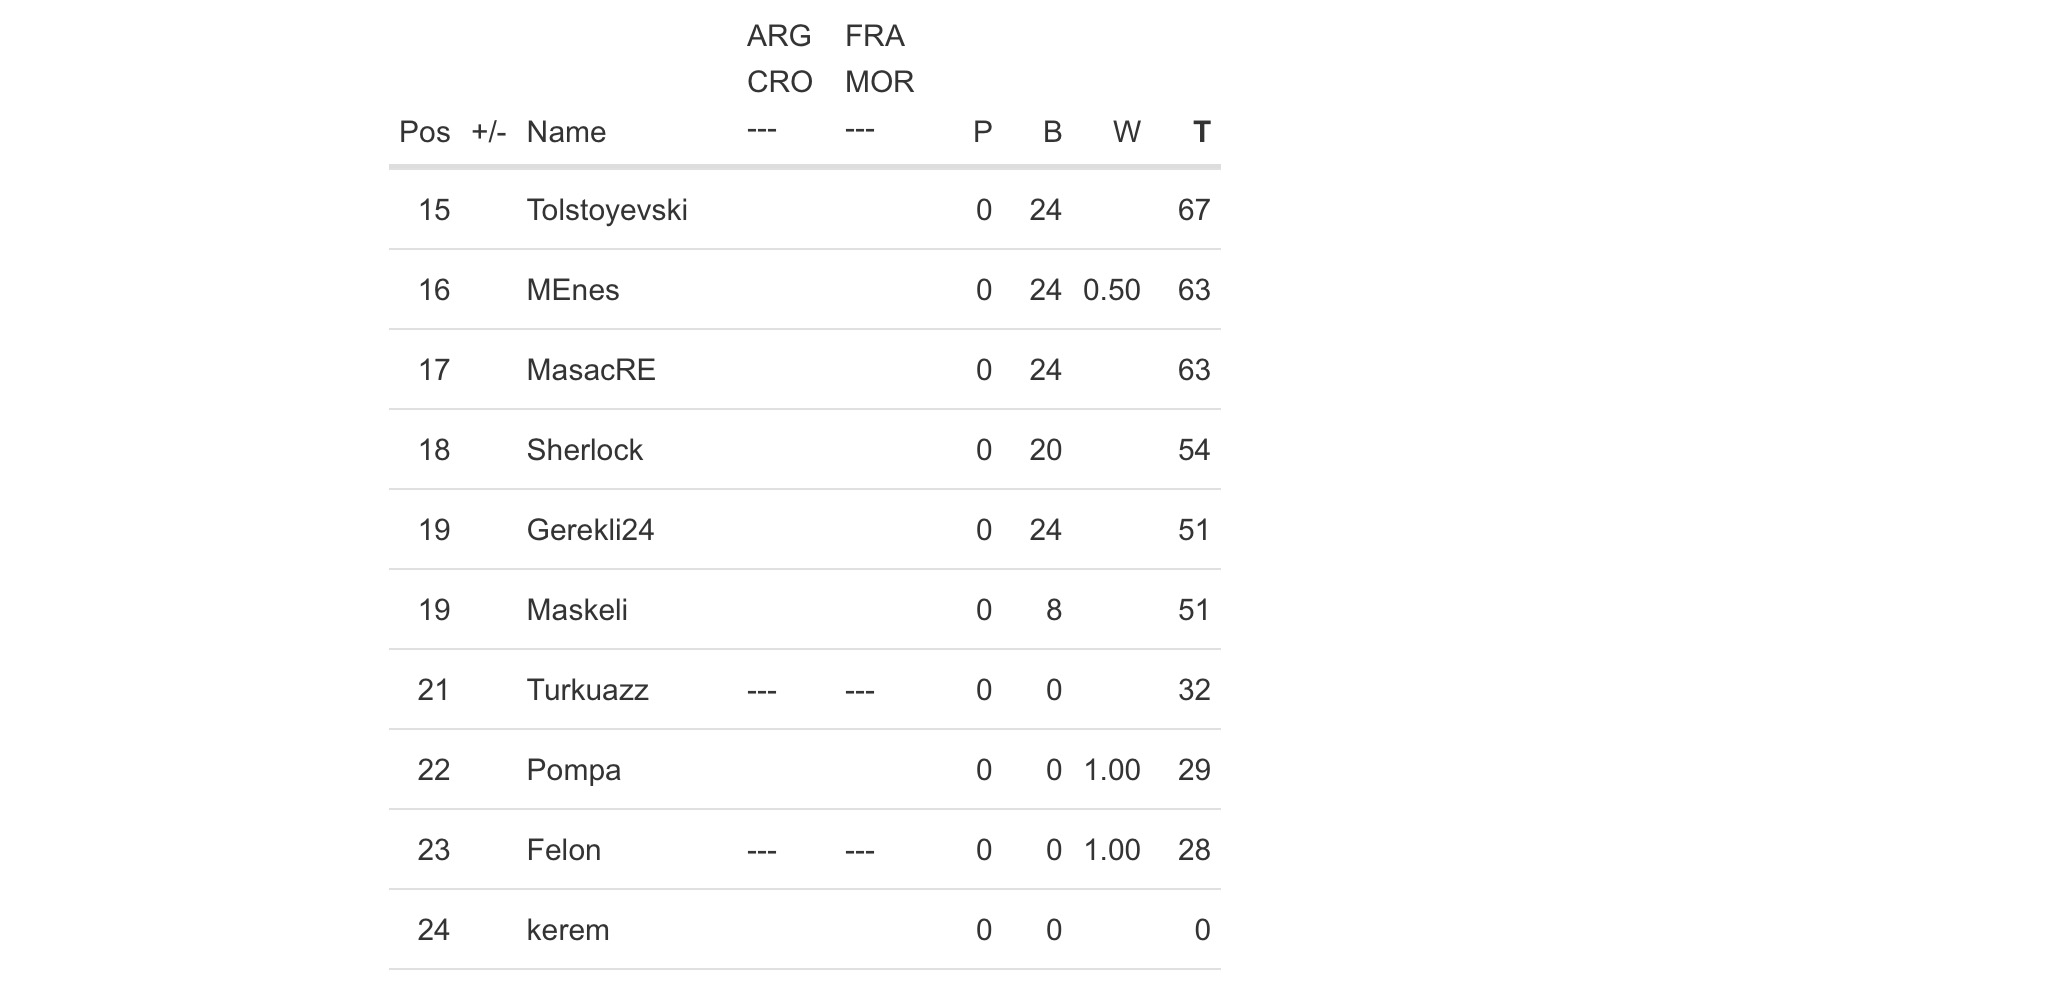The height and width of the screenshot is (1006, 2048).
Task: Click the B column header
Action: tap(1052, 132)
